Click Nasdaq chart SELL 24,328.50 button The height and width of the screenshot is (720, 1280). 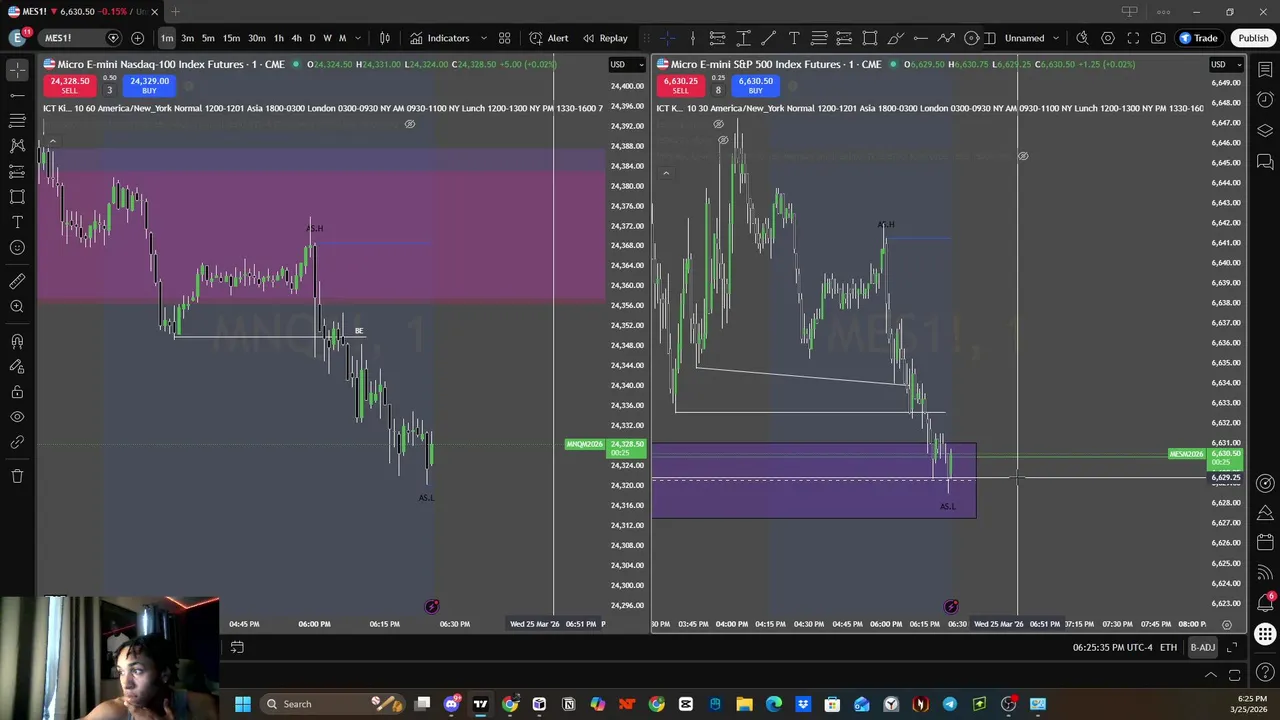coord(69,85)
